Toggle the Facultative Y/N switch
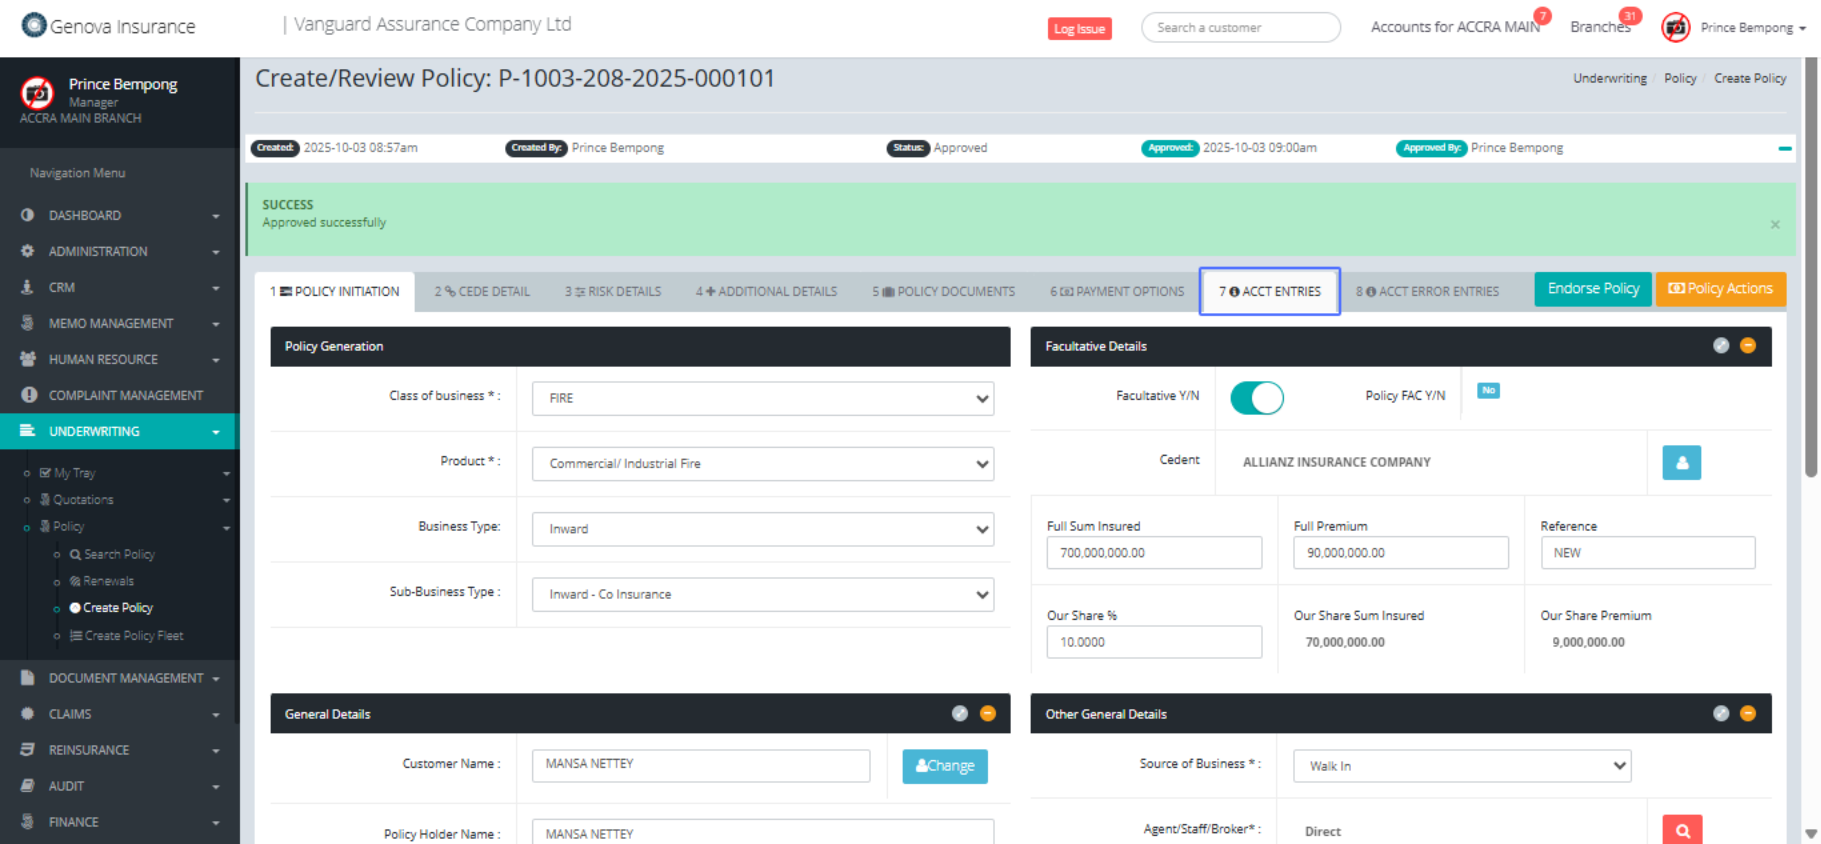 [1256, 398]
